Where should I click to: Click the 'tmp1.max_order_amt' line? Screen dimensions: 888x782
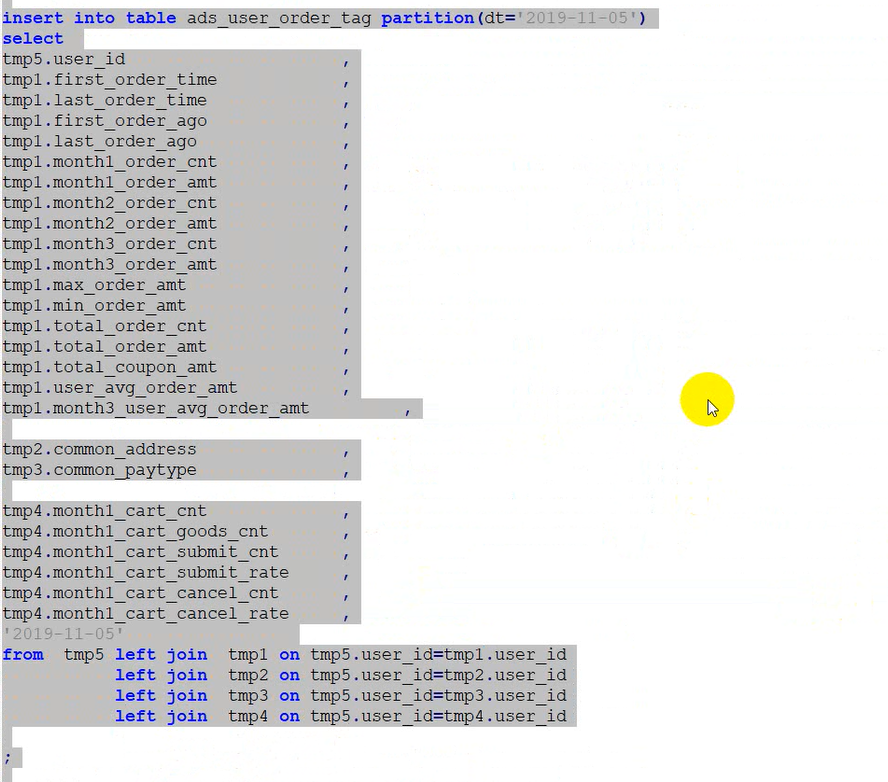94,285
